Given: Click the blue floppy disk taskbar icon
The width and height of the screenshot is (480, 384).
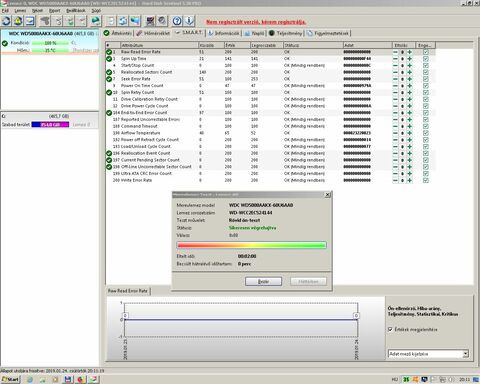Looking at the screenshot, I should click(68, 379).
